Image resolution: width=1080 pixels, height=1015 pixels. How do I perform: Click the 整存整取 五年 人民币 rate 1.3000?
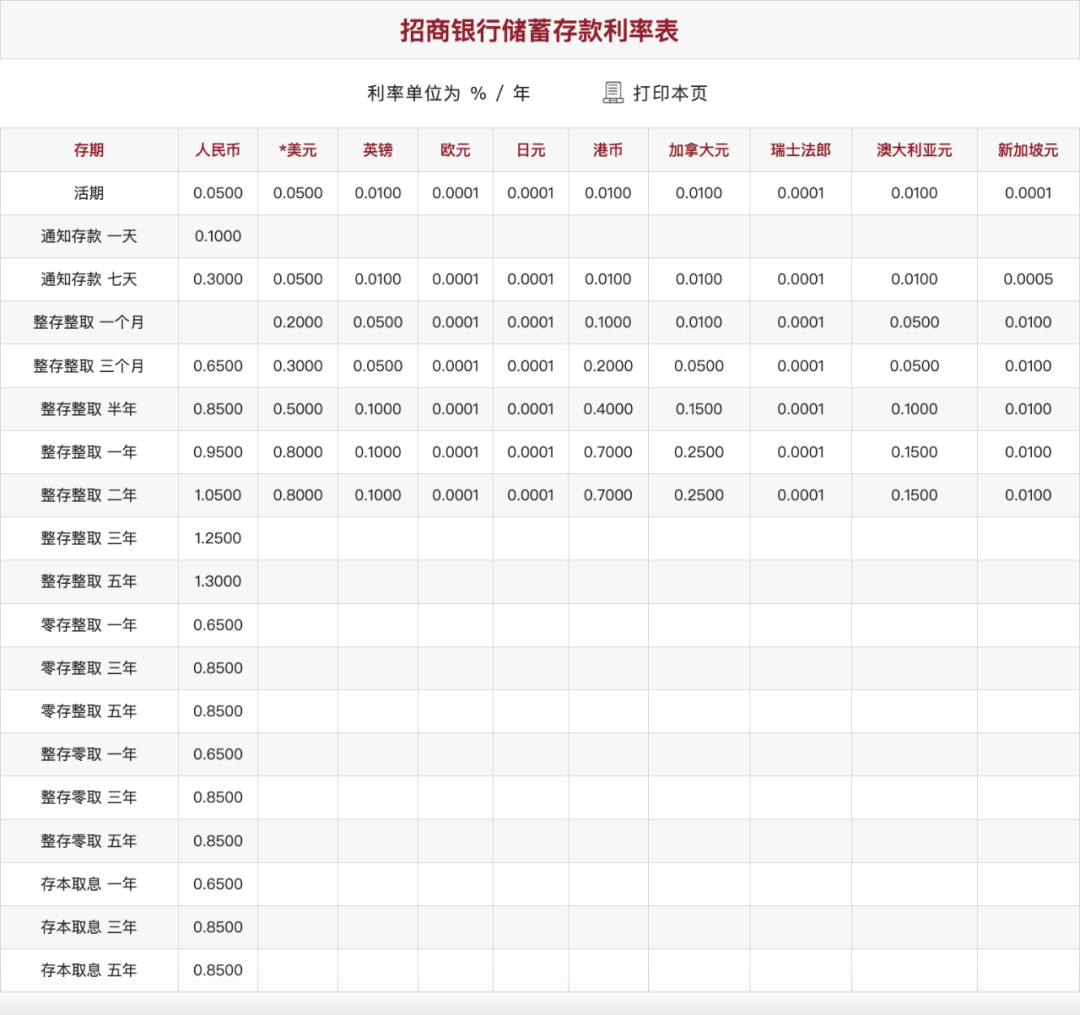tap(218, 581)
